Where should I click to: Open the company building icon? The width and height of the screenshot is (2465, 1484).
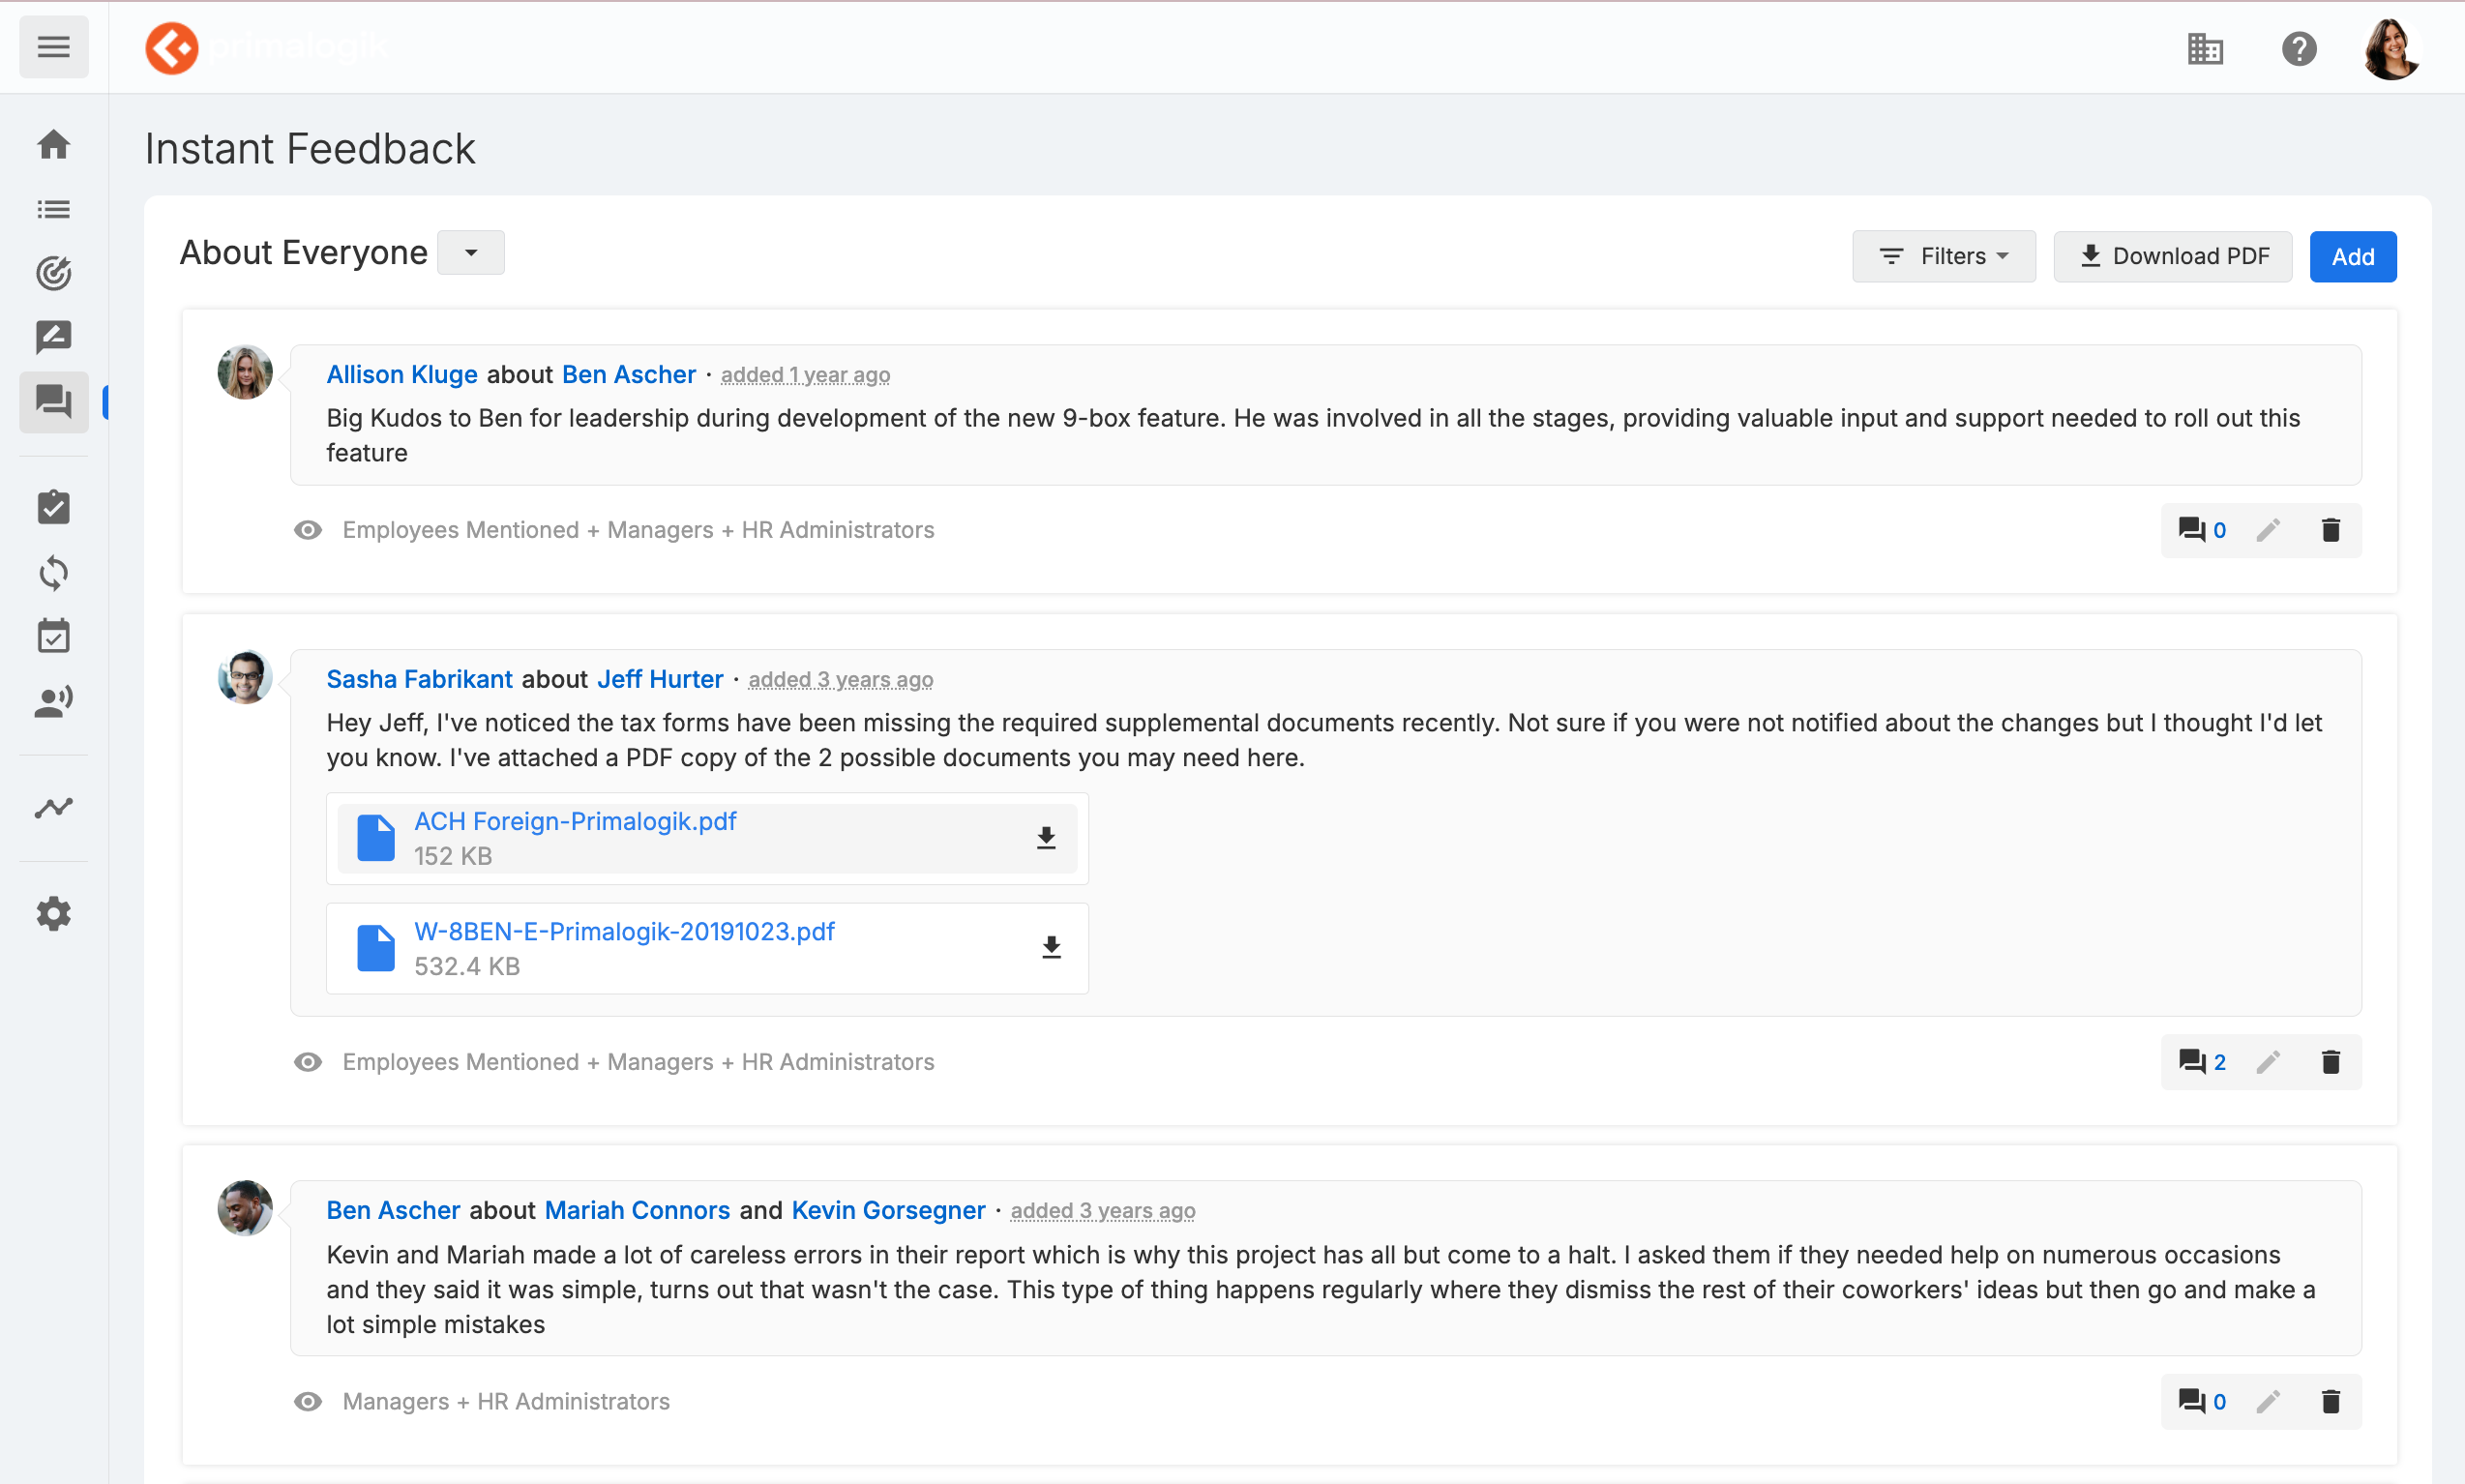2204,48
